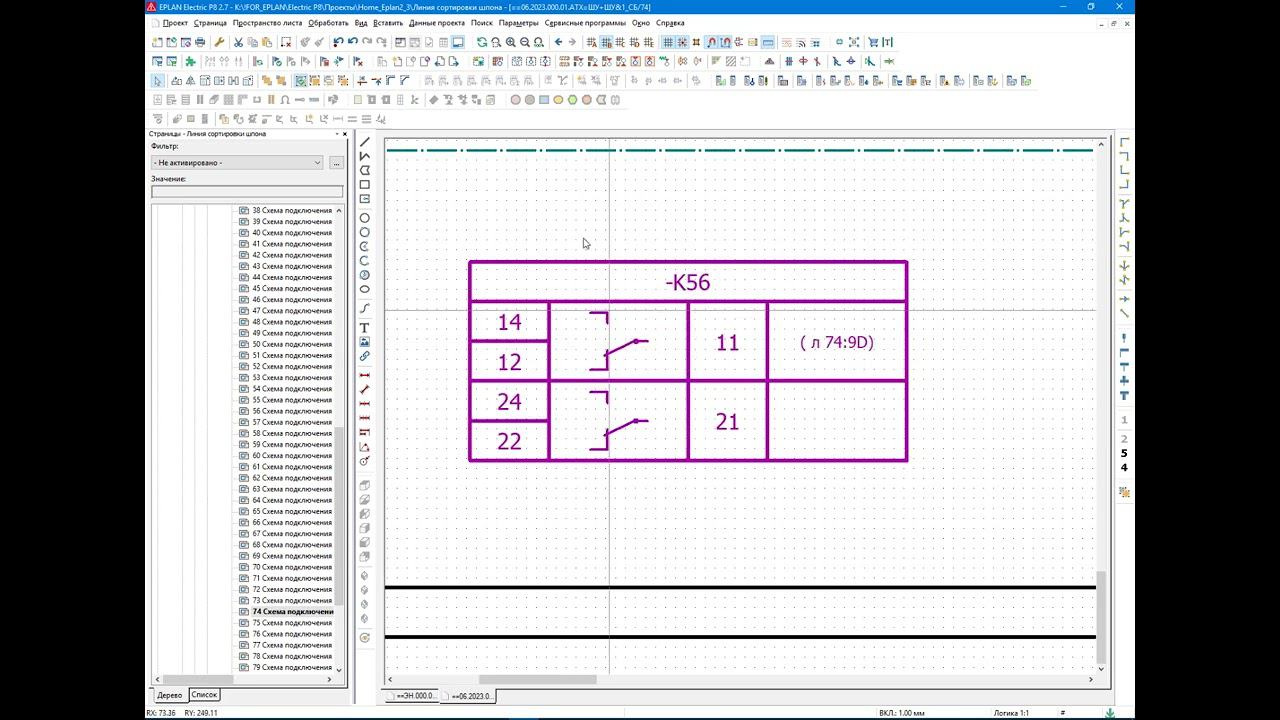
Task: Click the -K56 device label
Action: [688, 282]
